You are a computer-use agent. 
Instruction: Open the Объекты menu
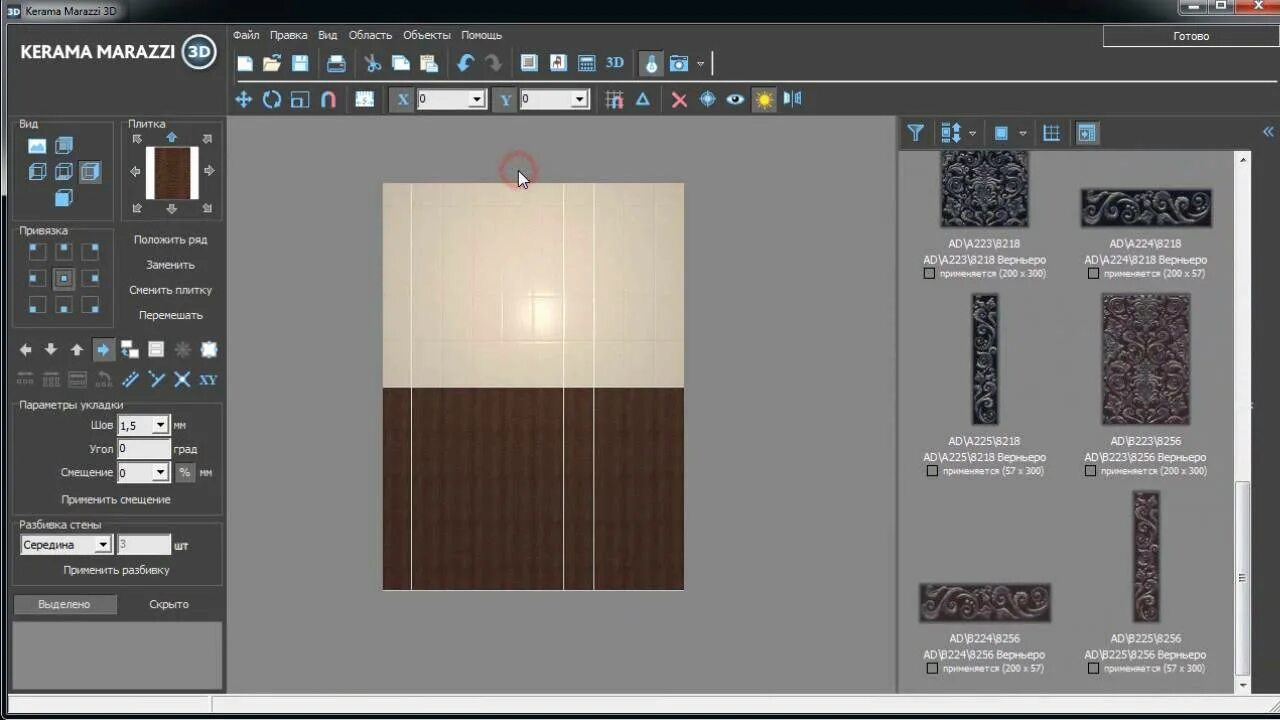click(x=426, y=35)
